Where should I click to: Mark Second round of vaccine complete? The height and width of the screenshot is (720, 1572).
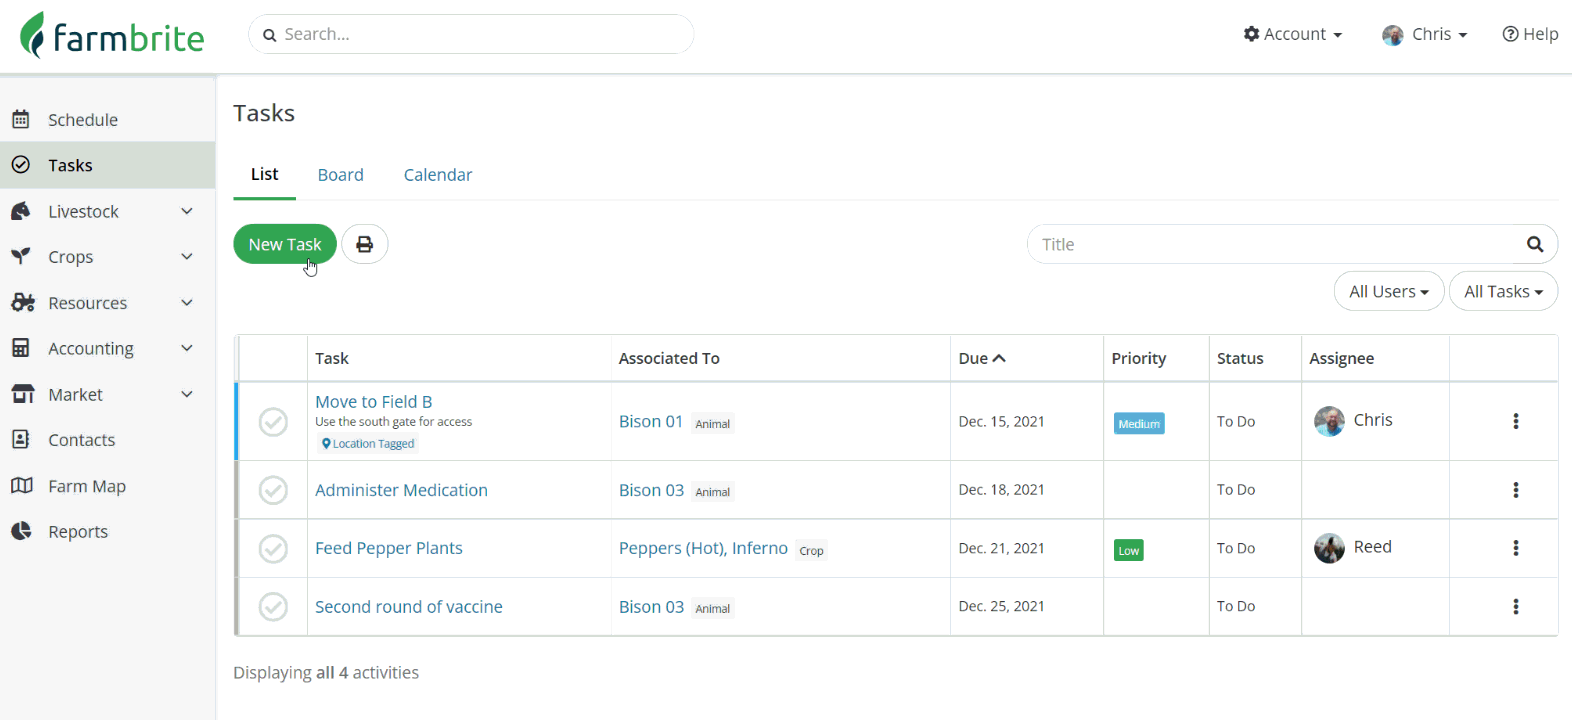[273, 607]
